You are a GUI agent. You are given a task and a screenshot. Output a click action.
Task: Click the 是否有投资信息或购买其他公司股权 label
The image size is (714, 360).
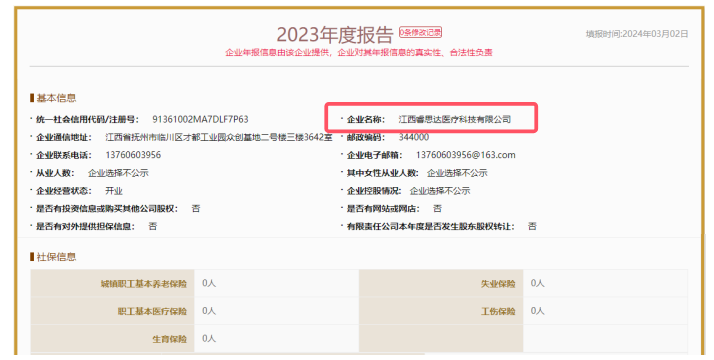tap(107, 208)
